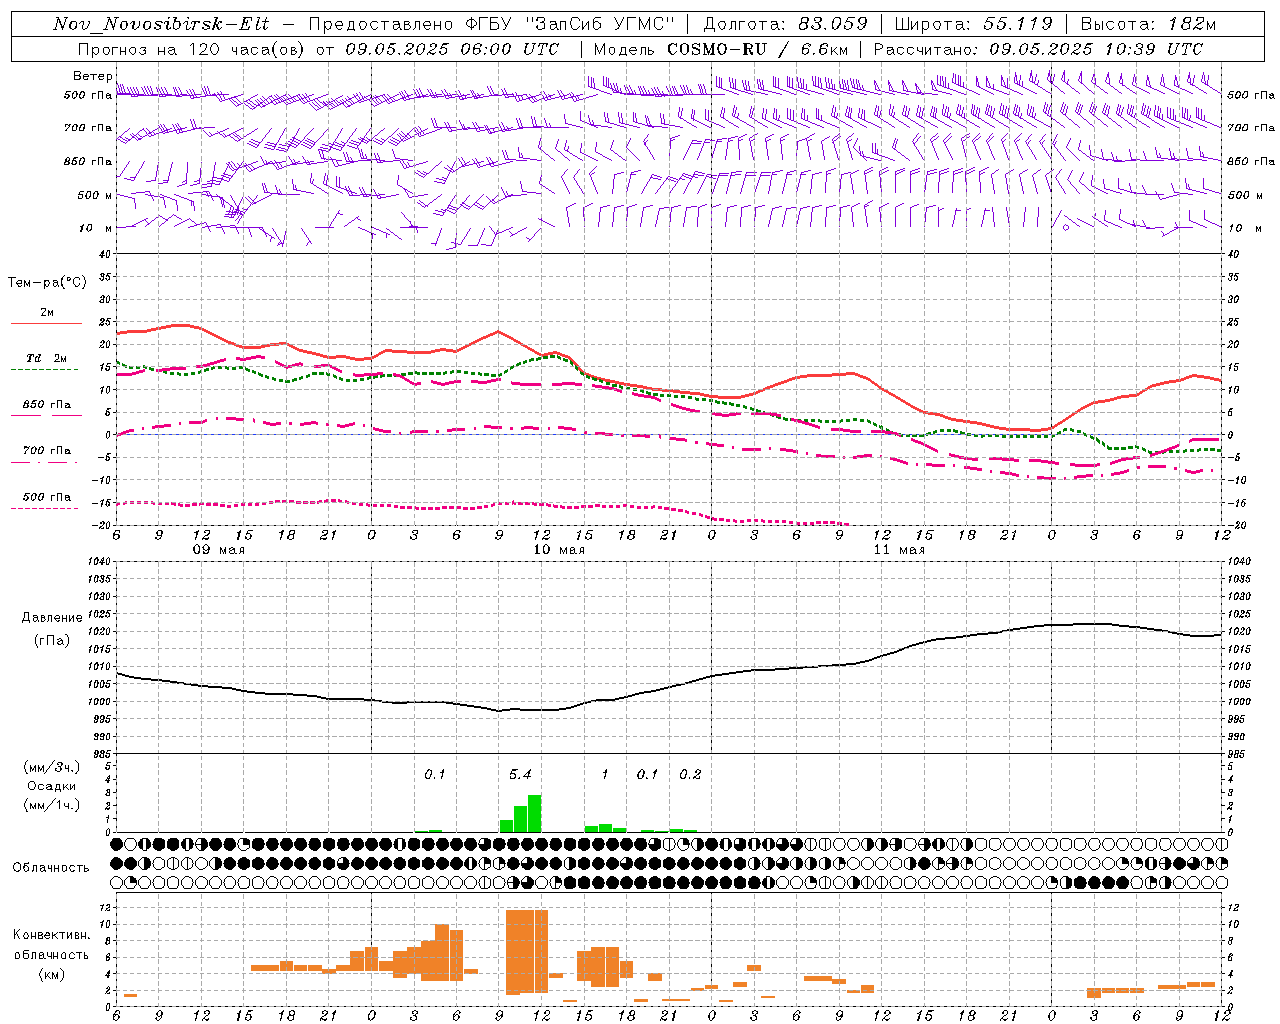Click the Td 2м dew point legend entry

click(x=47, y=358)
